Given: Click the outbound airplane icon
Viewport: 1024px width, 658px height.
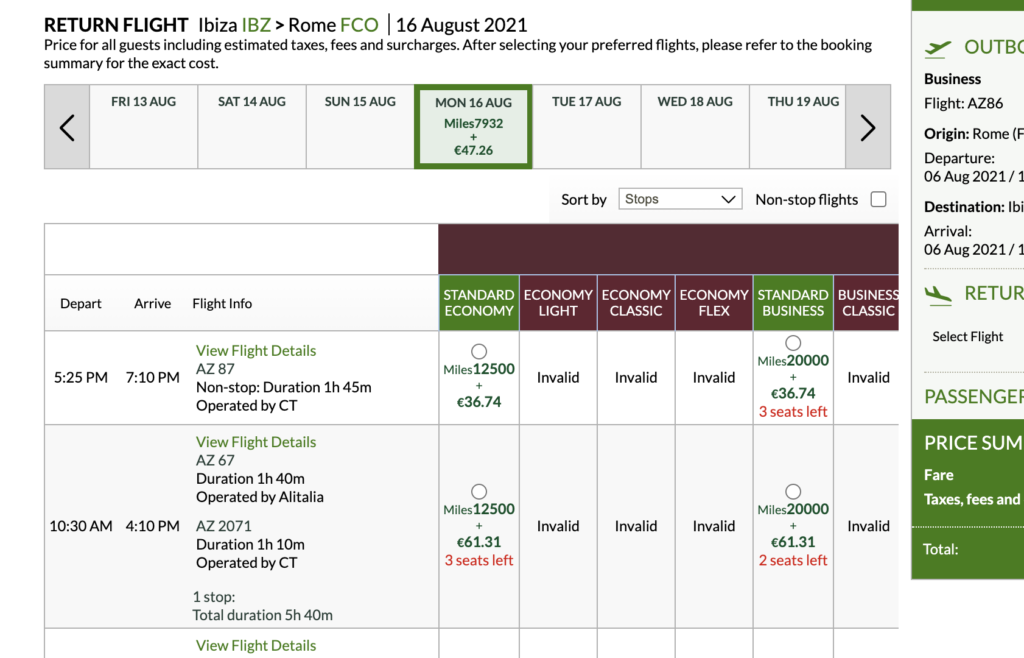Looking at the screenshot, I should [938, 47].
